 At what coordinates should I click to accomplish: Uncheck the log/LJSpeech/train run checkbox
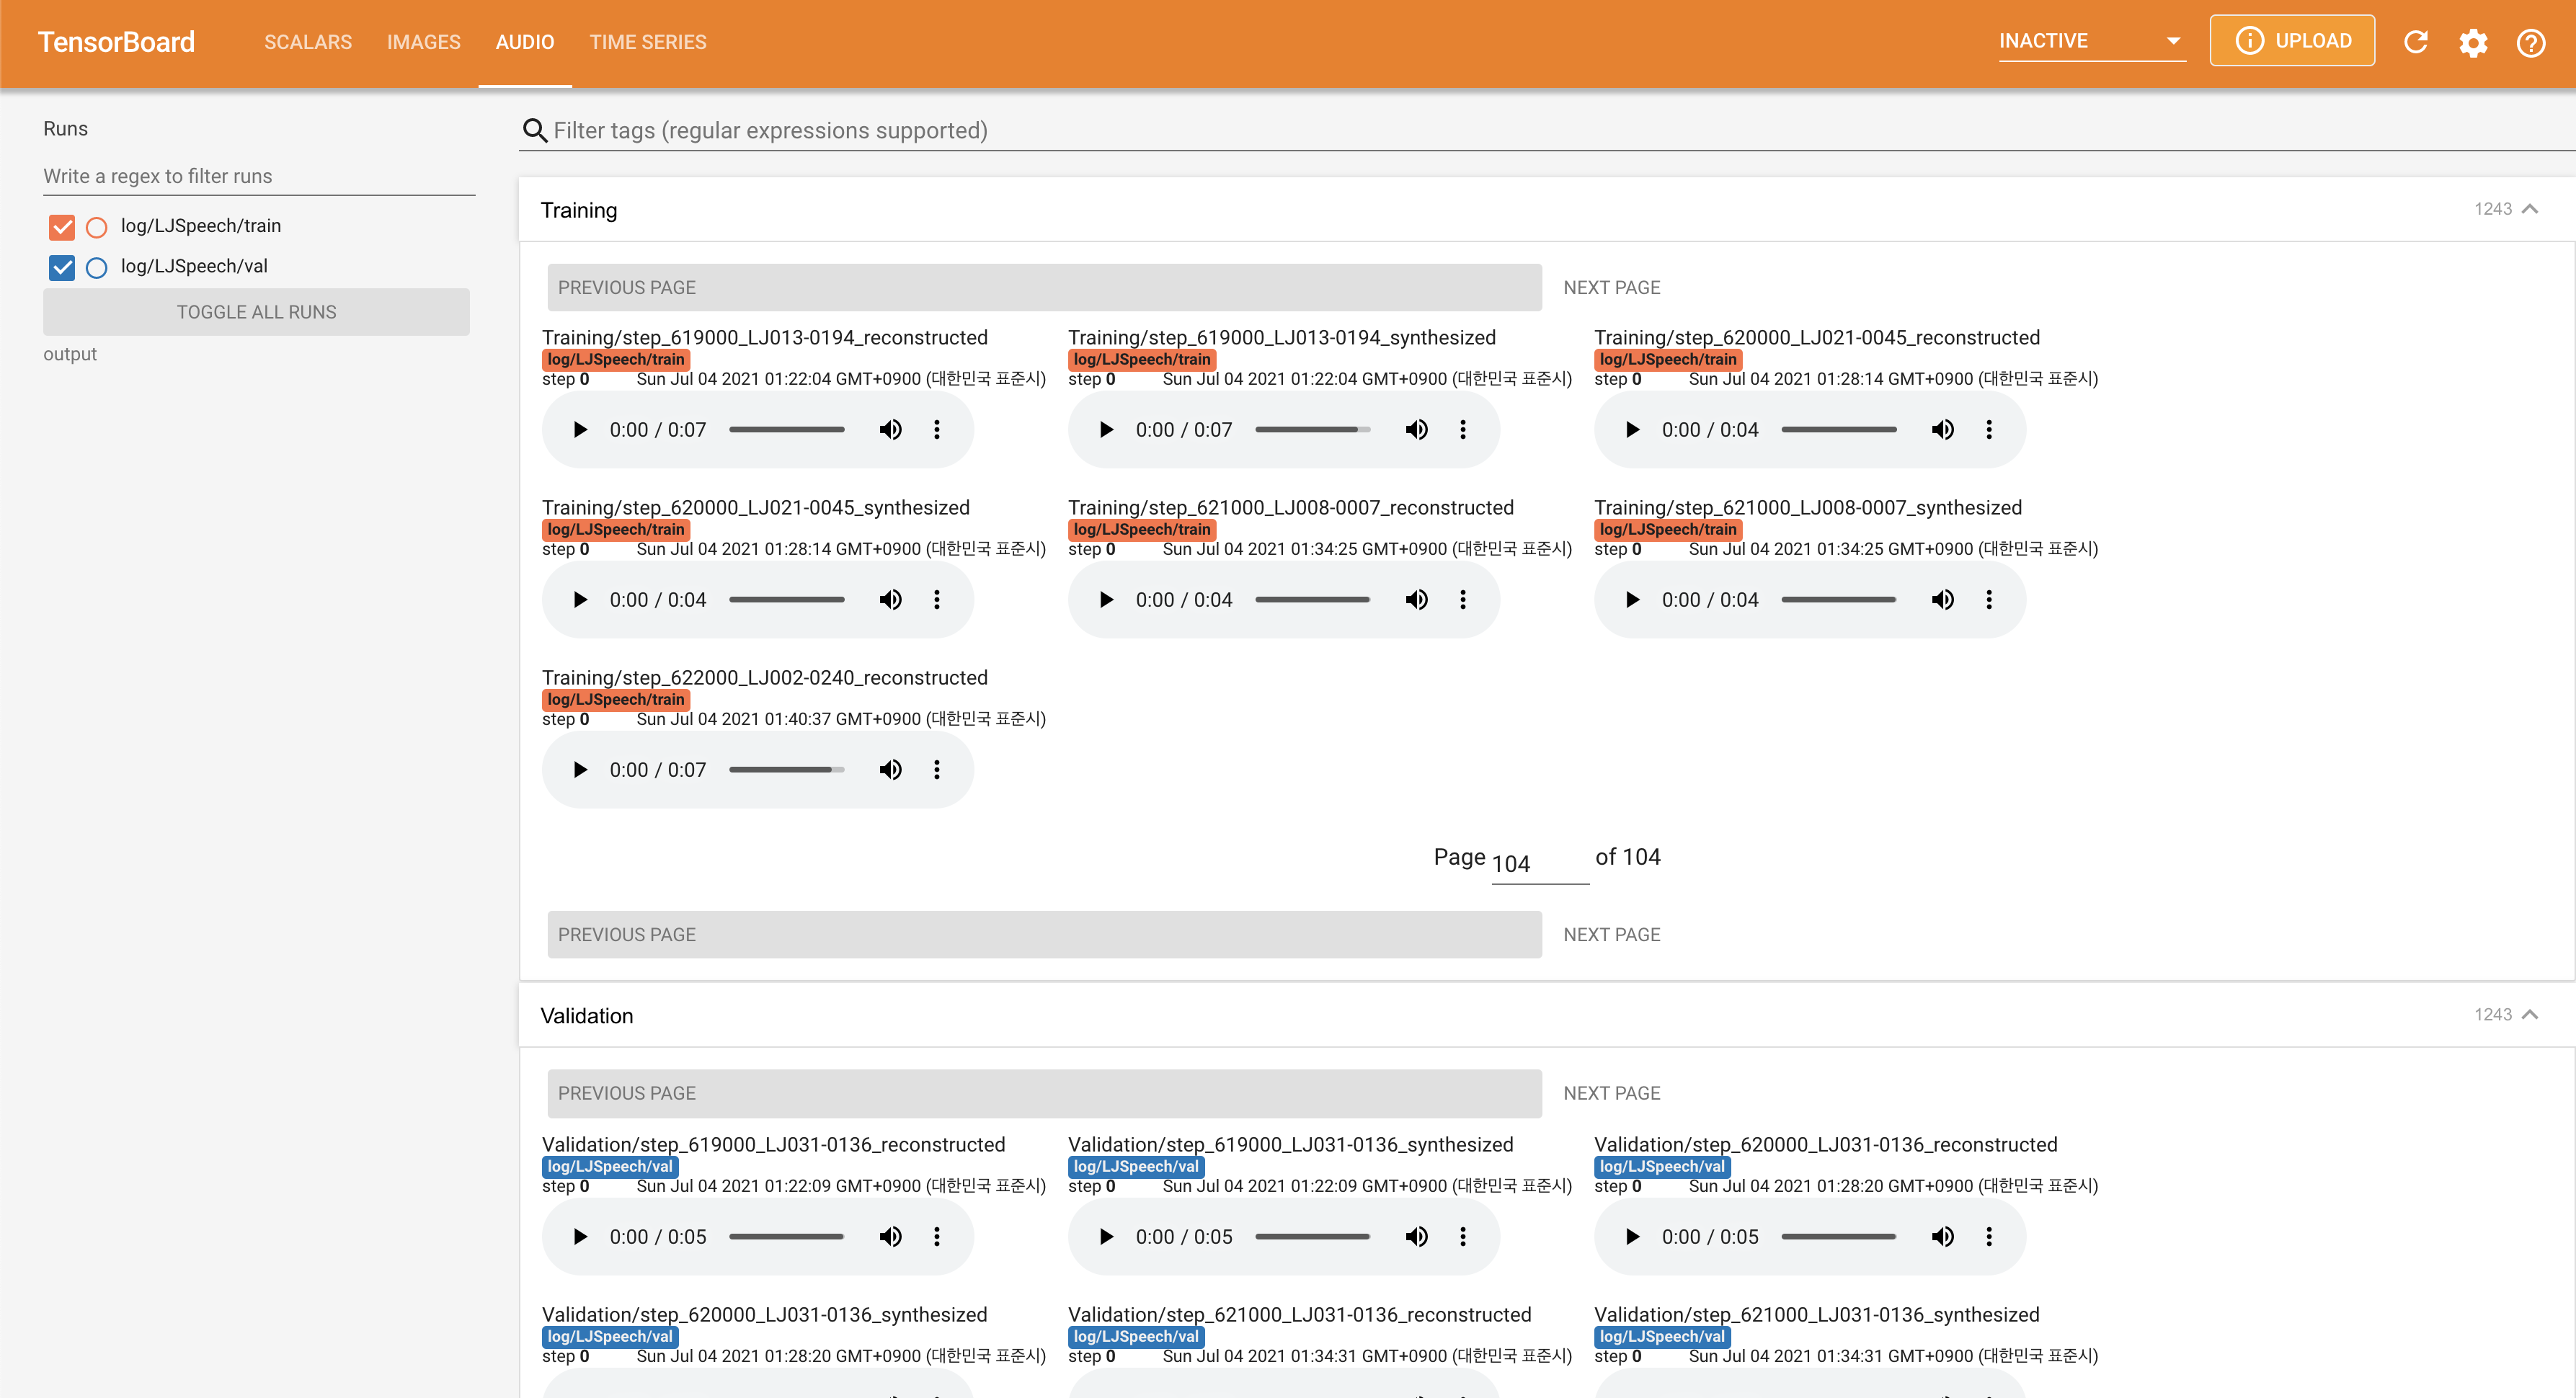click(x=62, y=227)
